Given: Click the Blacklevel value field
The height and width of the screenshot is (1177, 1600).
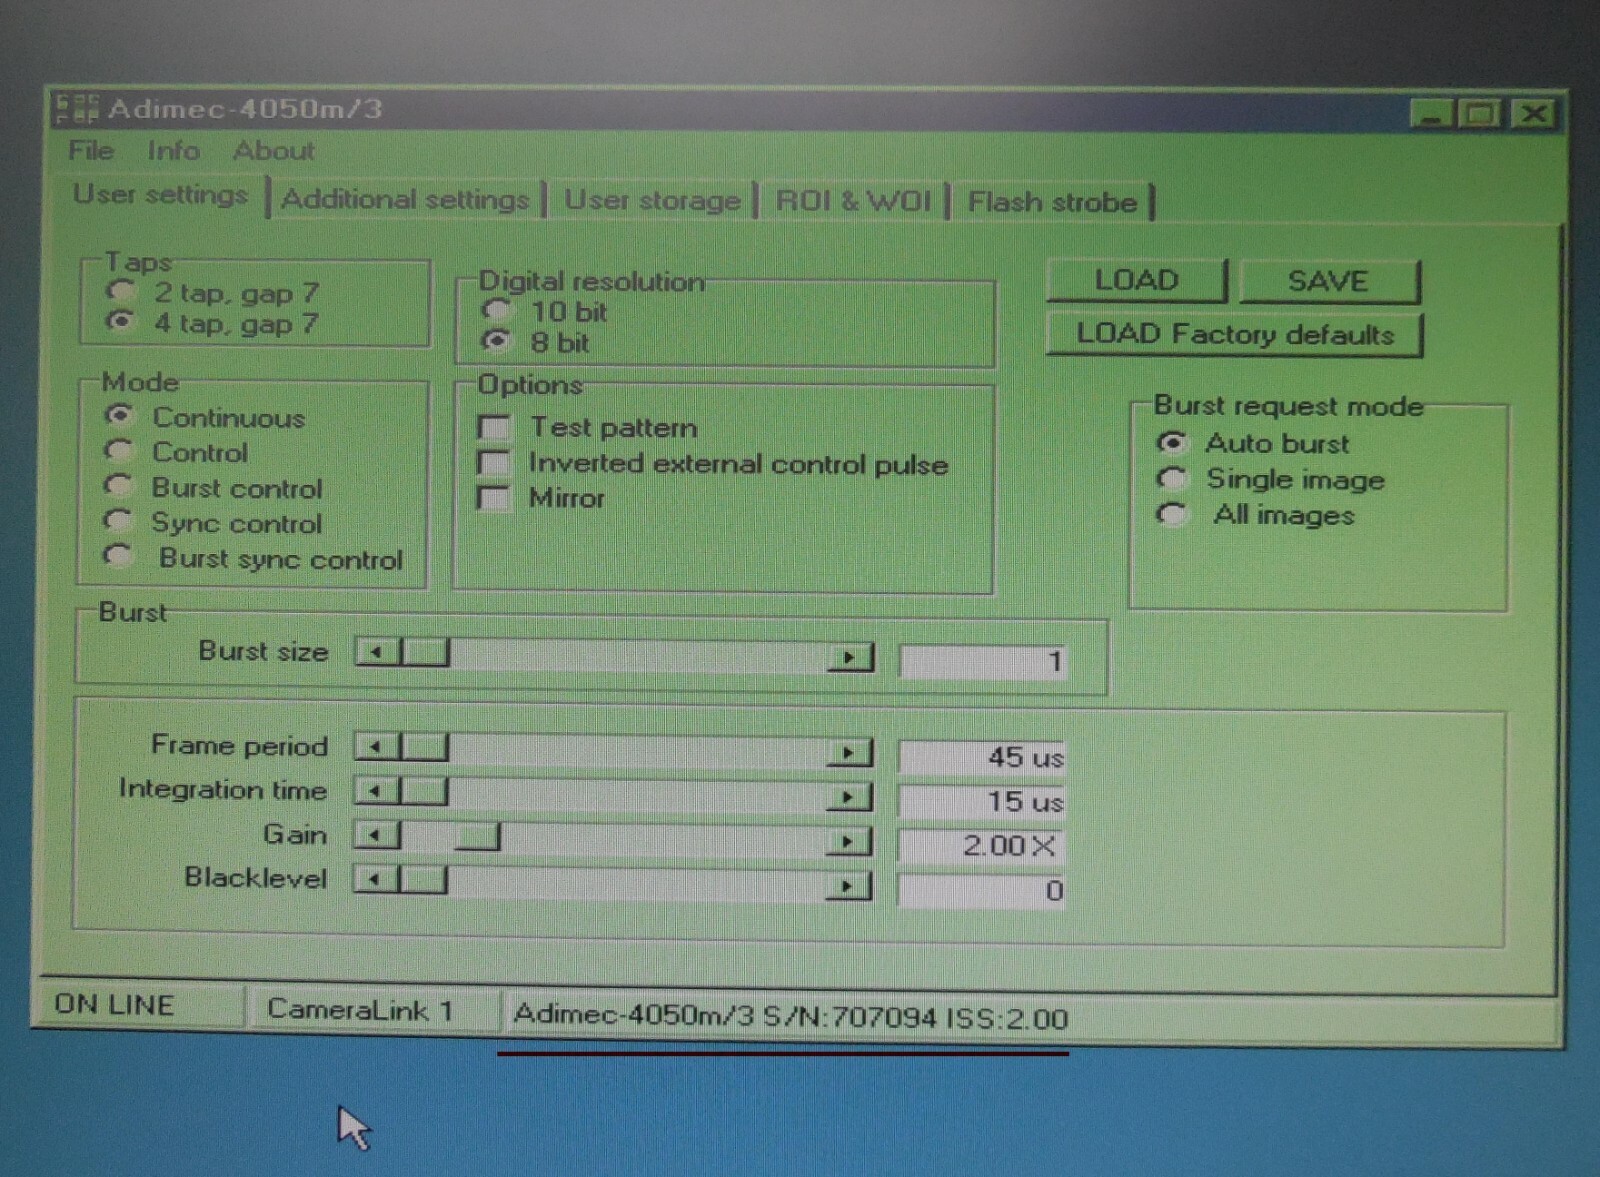Looking at the screenshot, I should tap(981, 890).
